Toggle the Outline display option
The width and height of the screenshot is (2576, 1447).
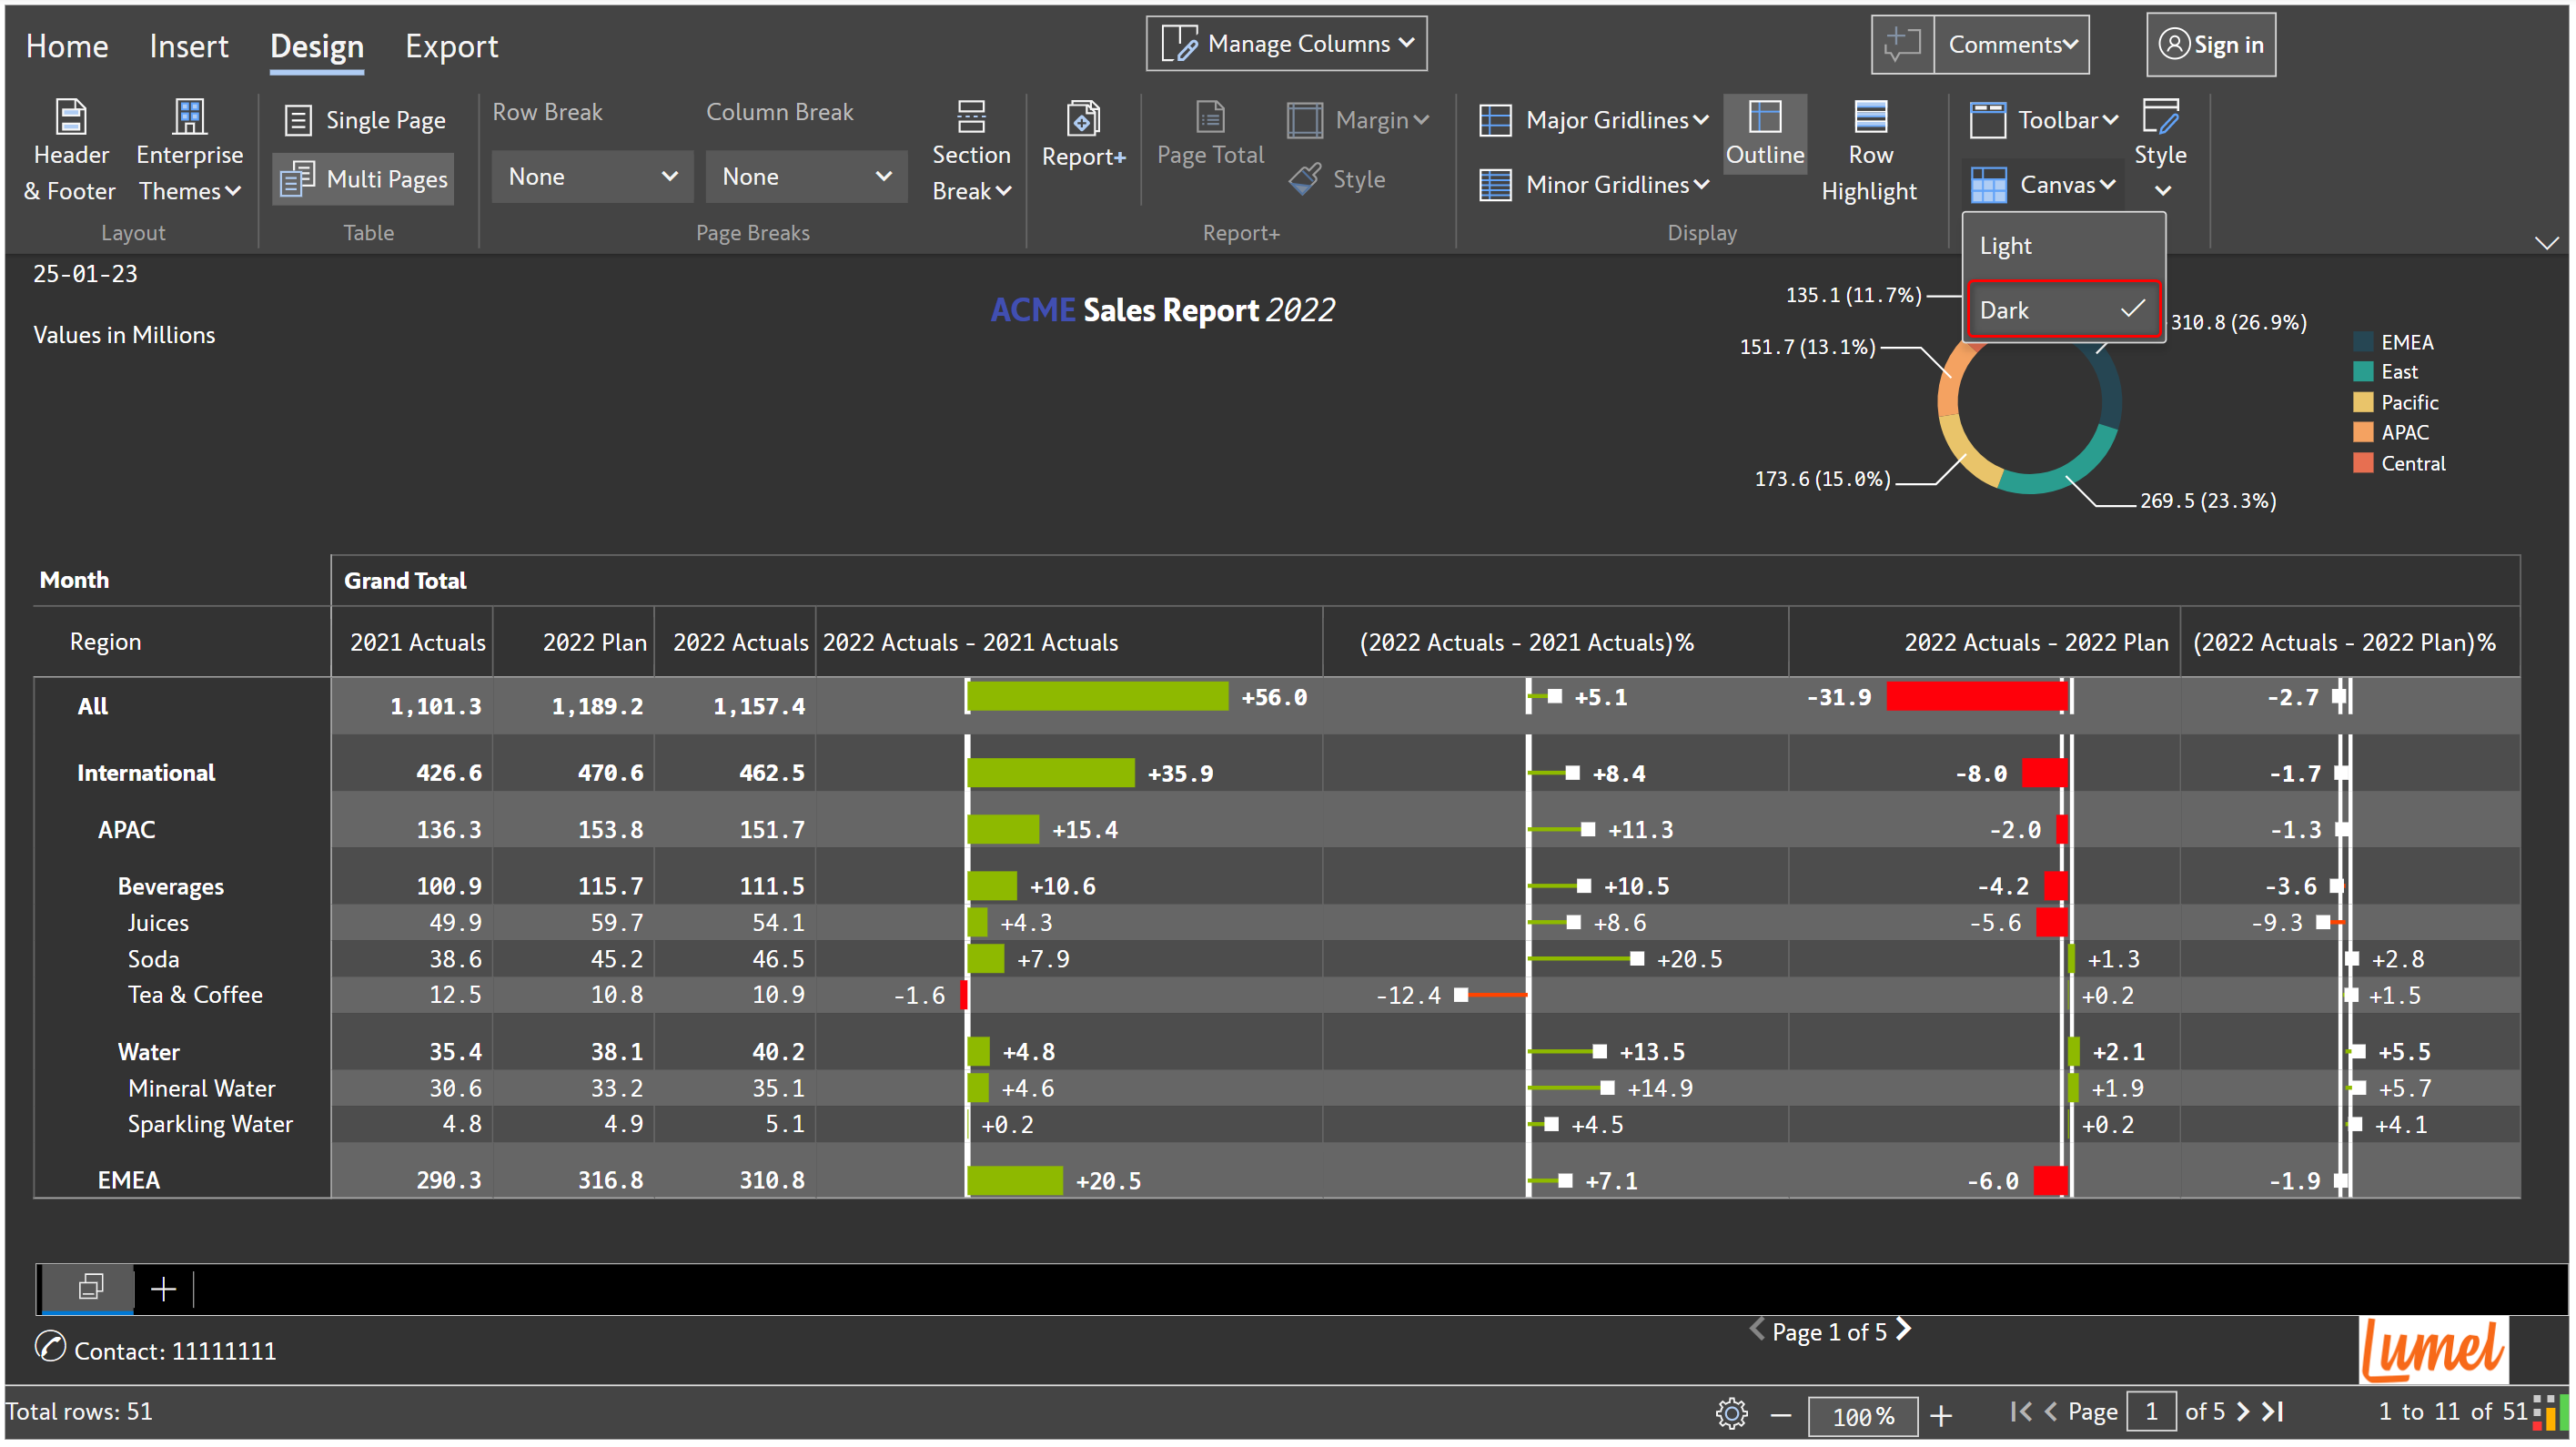1764,133
